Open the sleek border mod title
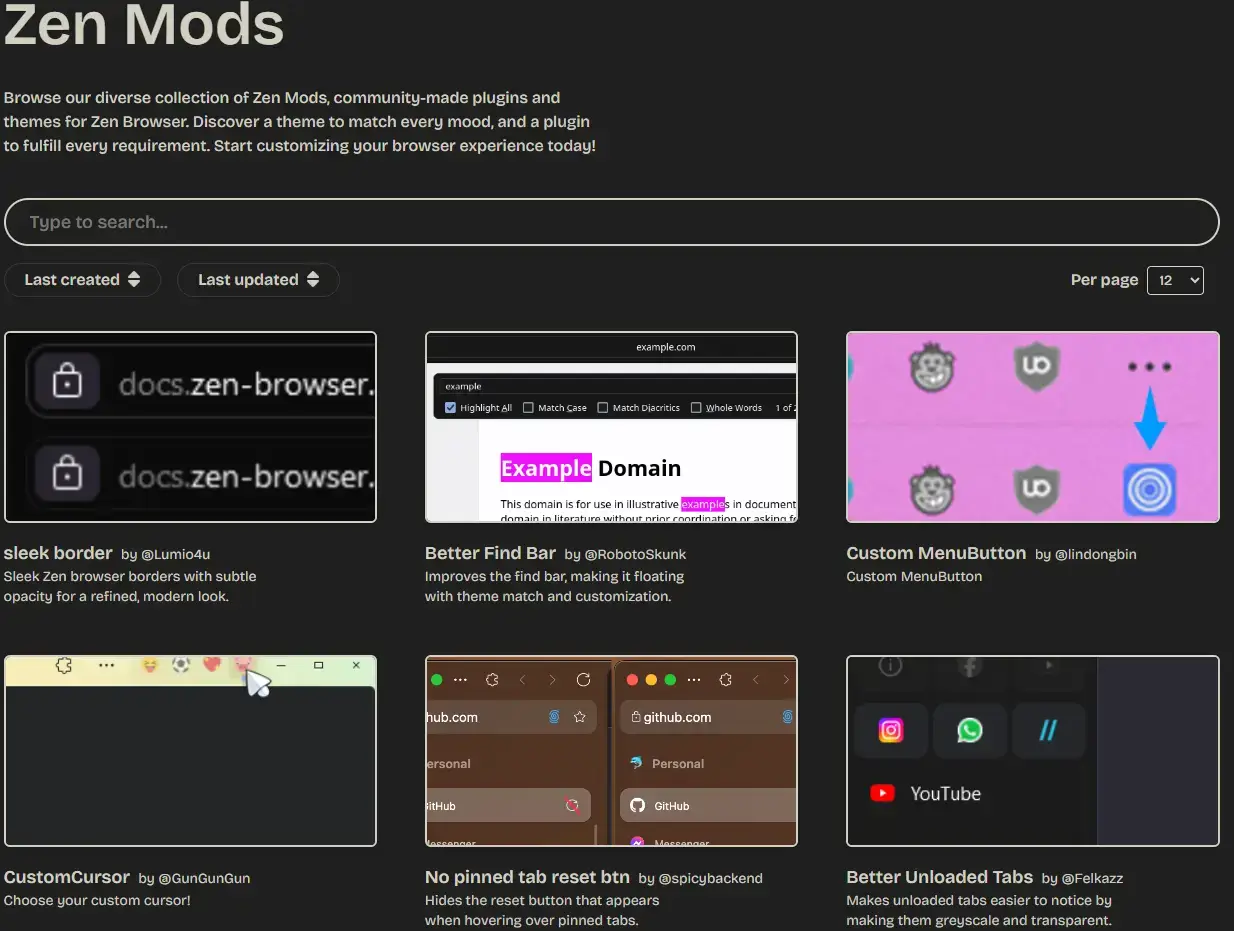 click(58, 553)
